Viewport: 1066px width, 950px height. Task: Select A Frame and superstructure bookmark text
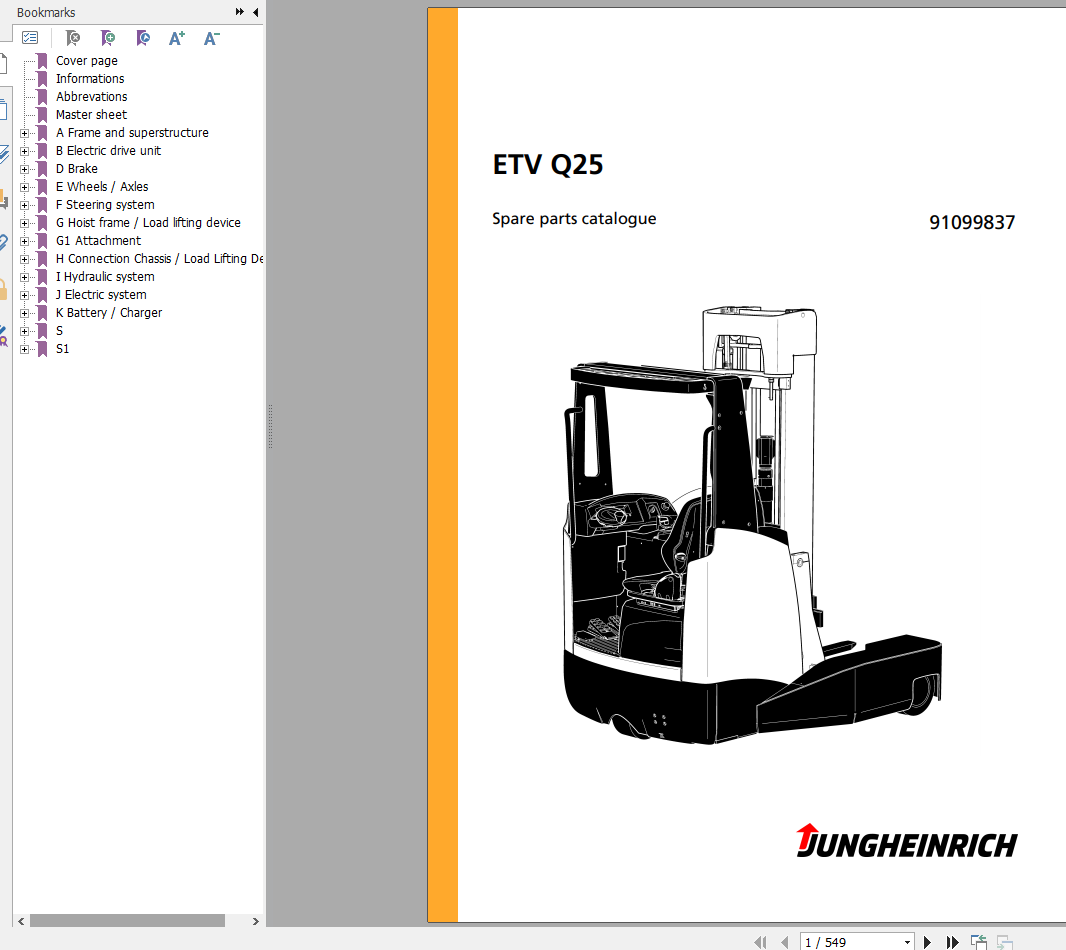(132, 133)
